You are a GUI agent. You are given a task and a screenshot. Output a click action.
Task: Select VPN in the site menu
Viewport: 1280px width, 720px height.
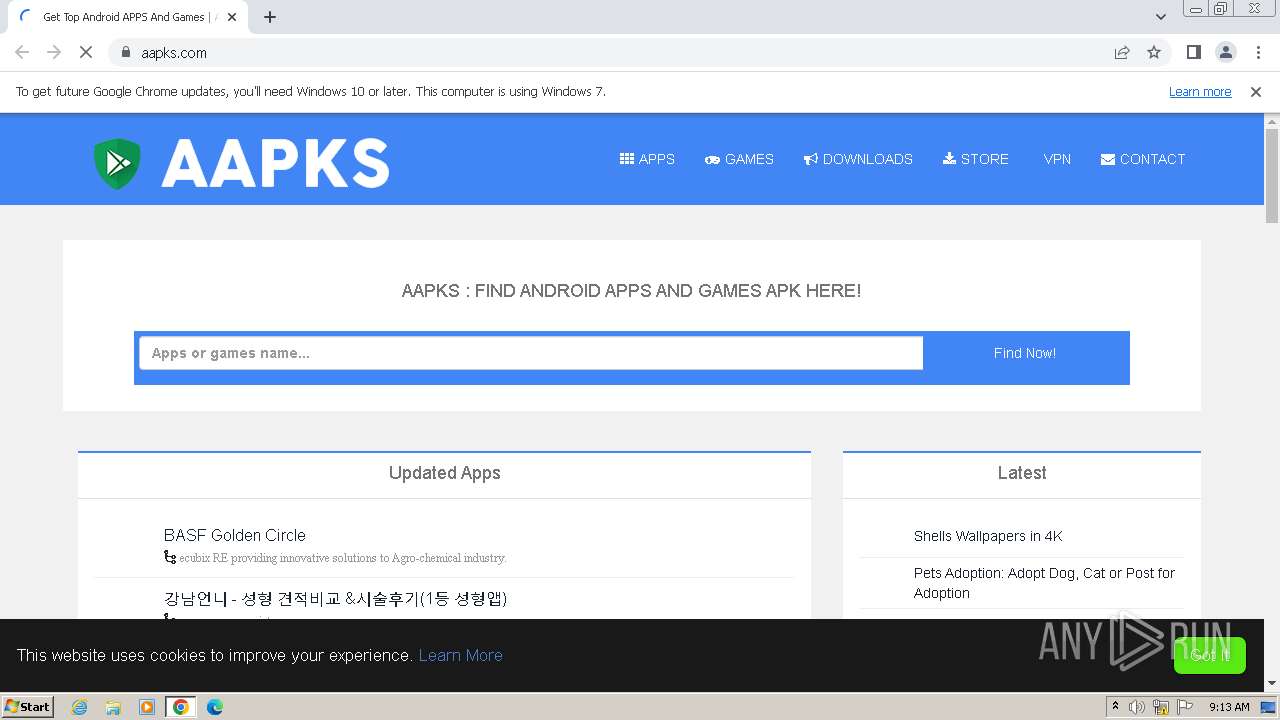1057,159
